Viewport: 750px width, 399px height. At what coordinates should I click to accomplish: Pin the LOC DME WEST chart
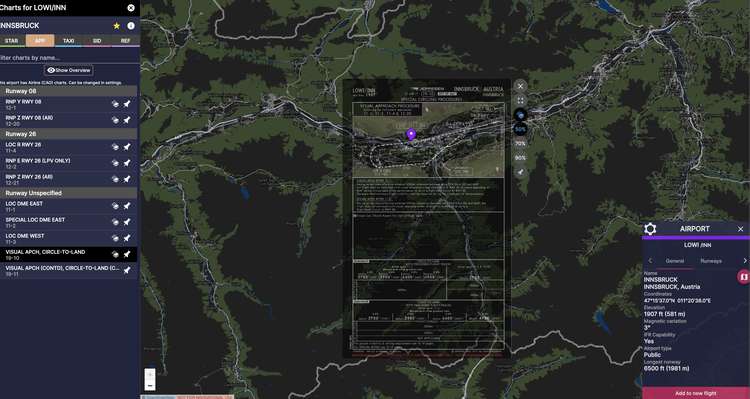point(127,238)
